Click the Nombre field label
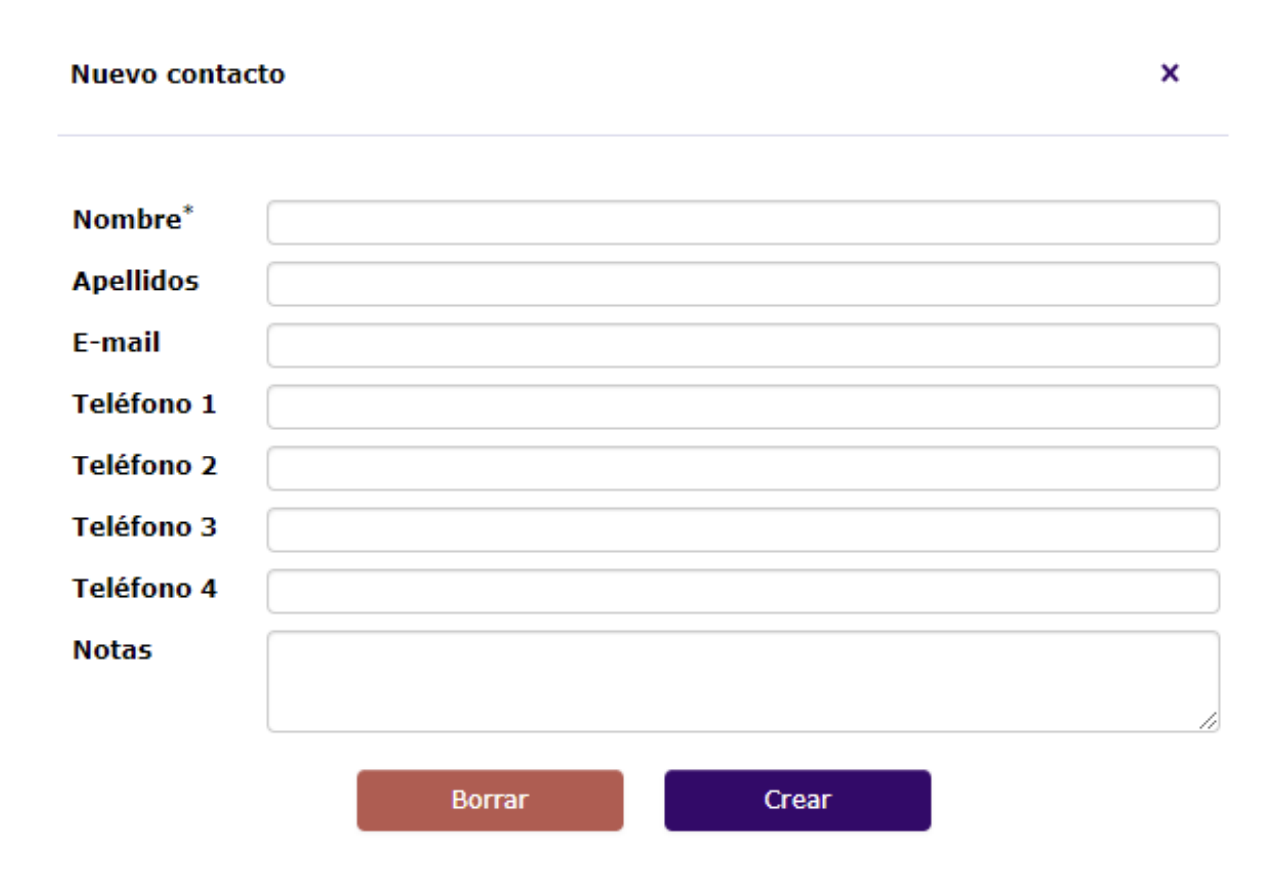1288x874 pixels. [x=126, y=221]
